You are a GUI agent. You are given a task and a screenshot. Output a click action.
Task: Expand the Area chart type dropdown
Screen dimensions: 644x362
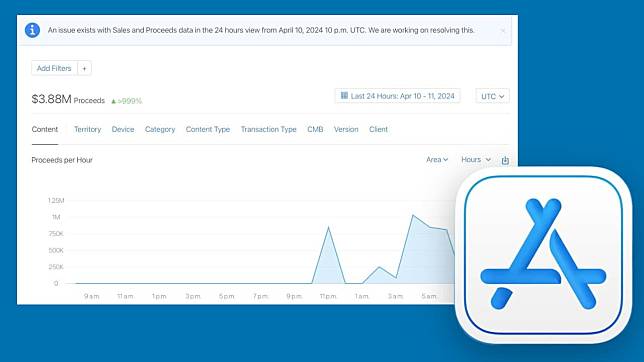(437, 159)
